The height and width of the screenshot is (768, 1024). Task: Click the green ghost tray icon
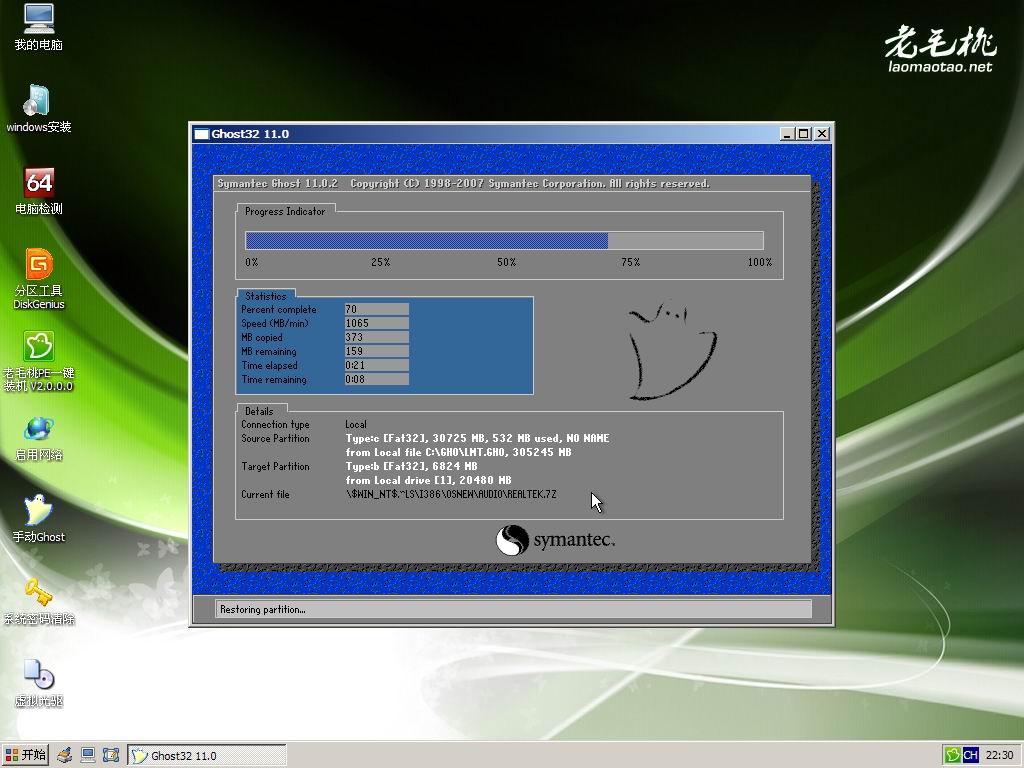pyautogui.click(x=953, y=755)
